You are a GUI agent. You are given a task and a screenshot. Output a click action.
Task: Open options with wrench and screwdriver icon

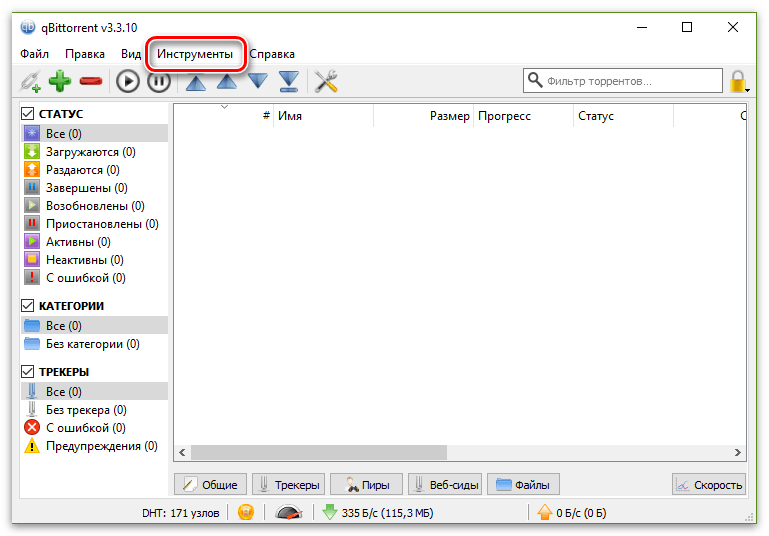(326, 81)
